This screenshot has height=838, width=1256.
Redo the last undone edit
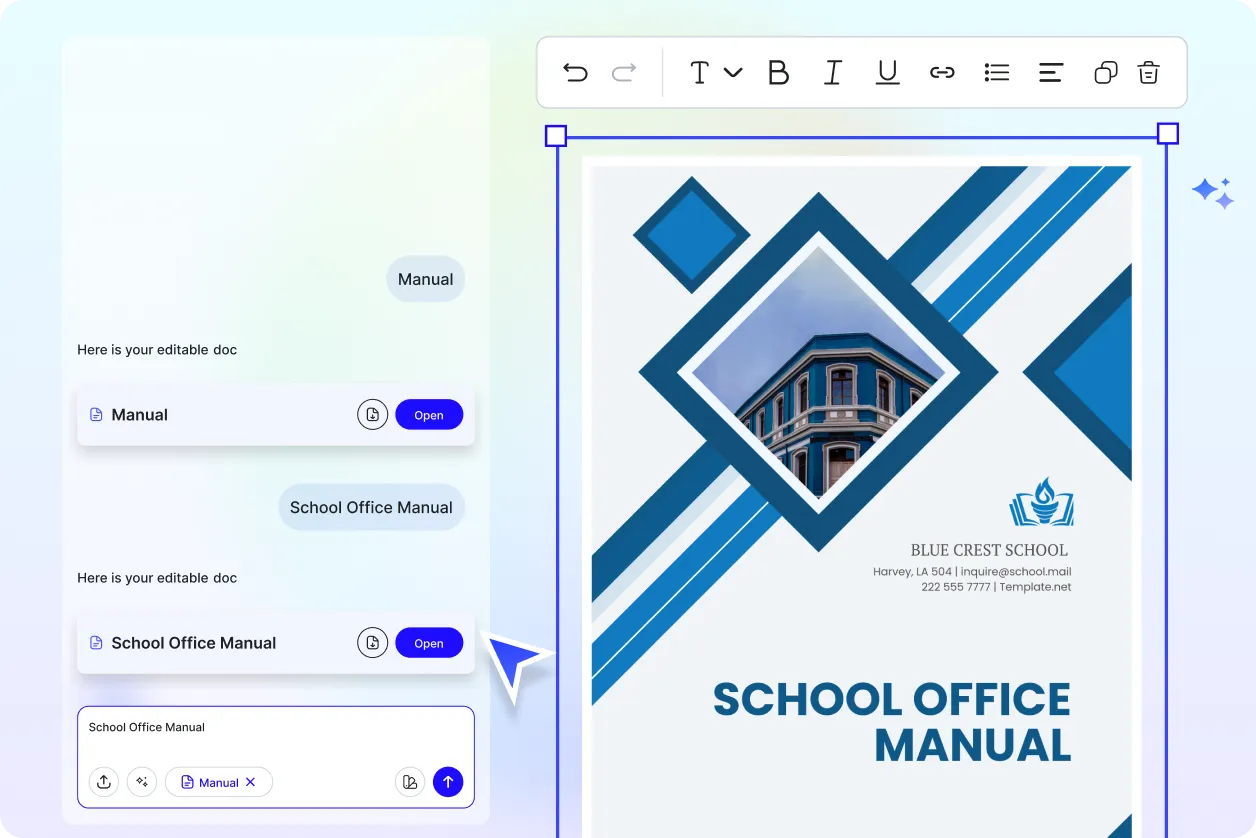coord(624,72)
